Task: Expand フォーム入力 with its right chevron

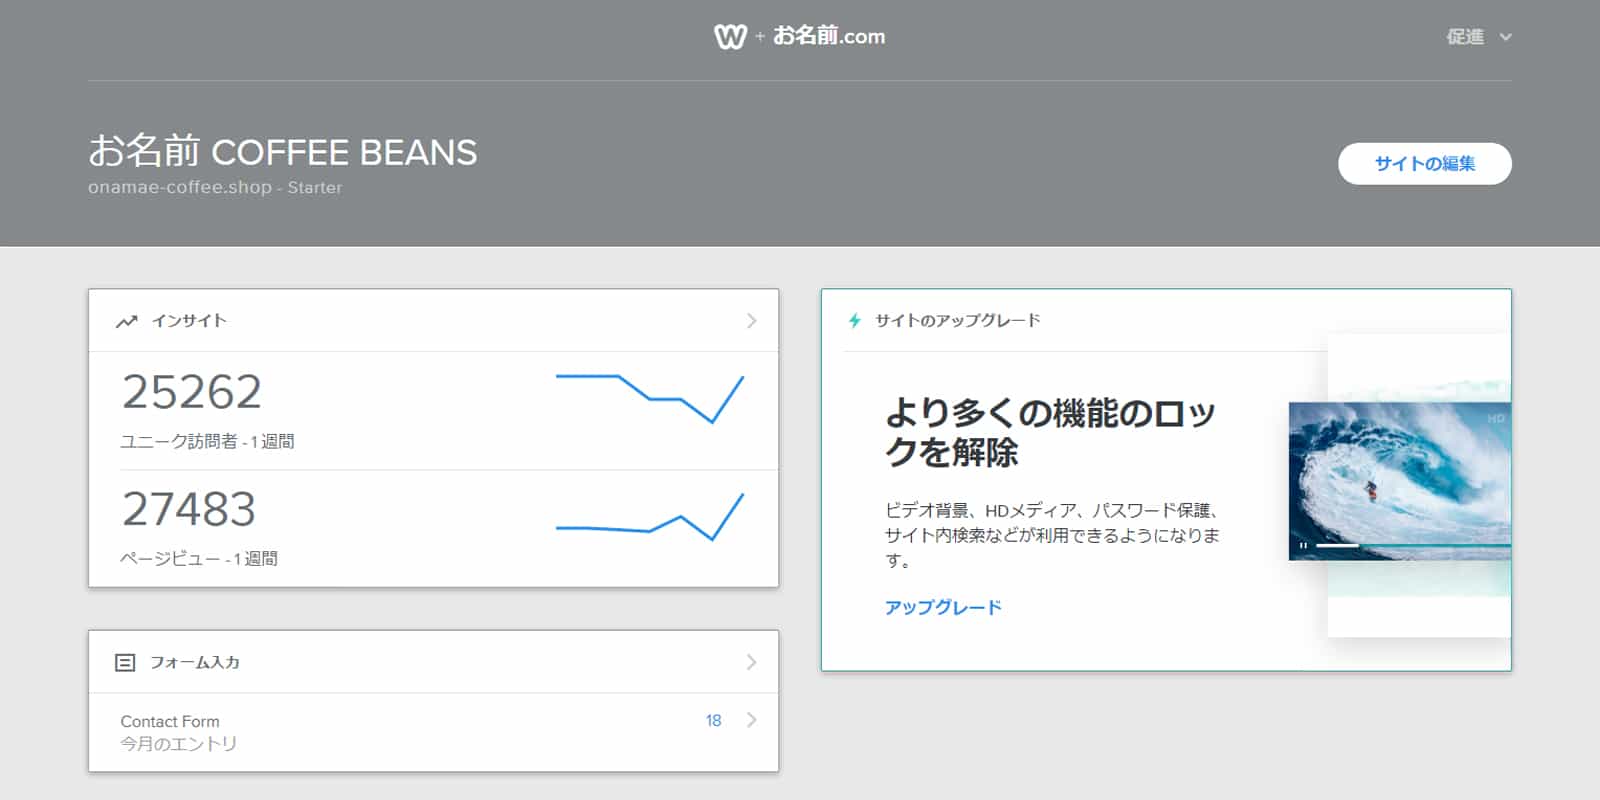Action: 752,662
